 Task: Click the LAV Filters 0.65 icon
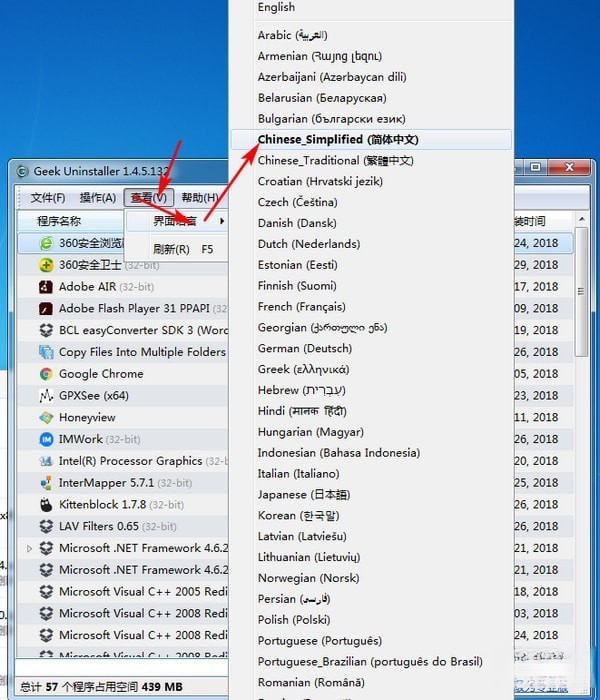click(46, 526)
